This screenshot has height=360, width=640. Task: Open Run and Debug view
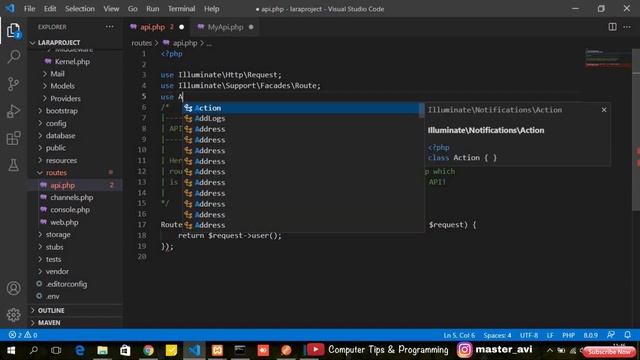13,111
